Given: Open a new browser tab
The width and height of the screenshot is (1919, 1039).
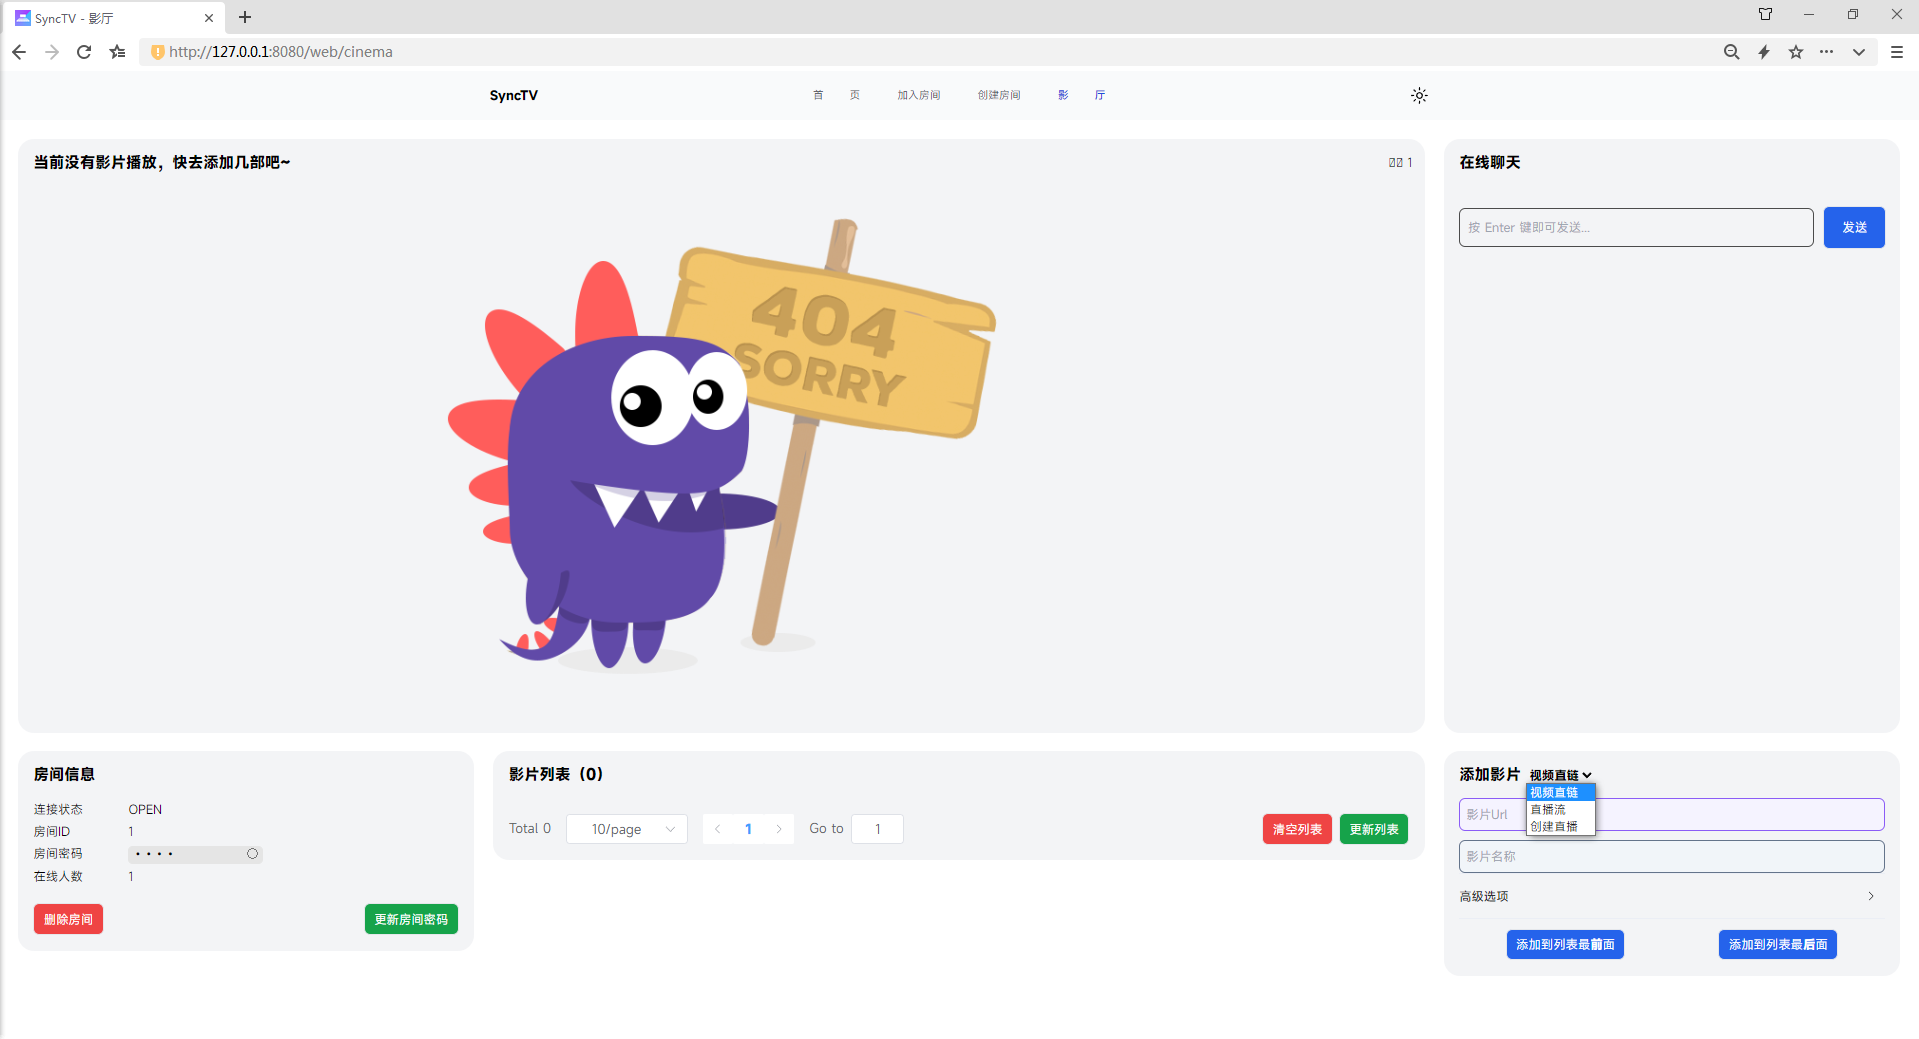Looking at the screenshot, I should pyautogui.click(x=245, y=17).
